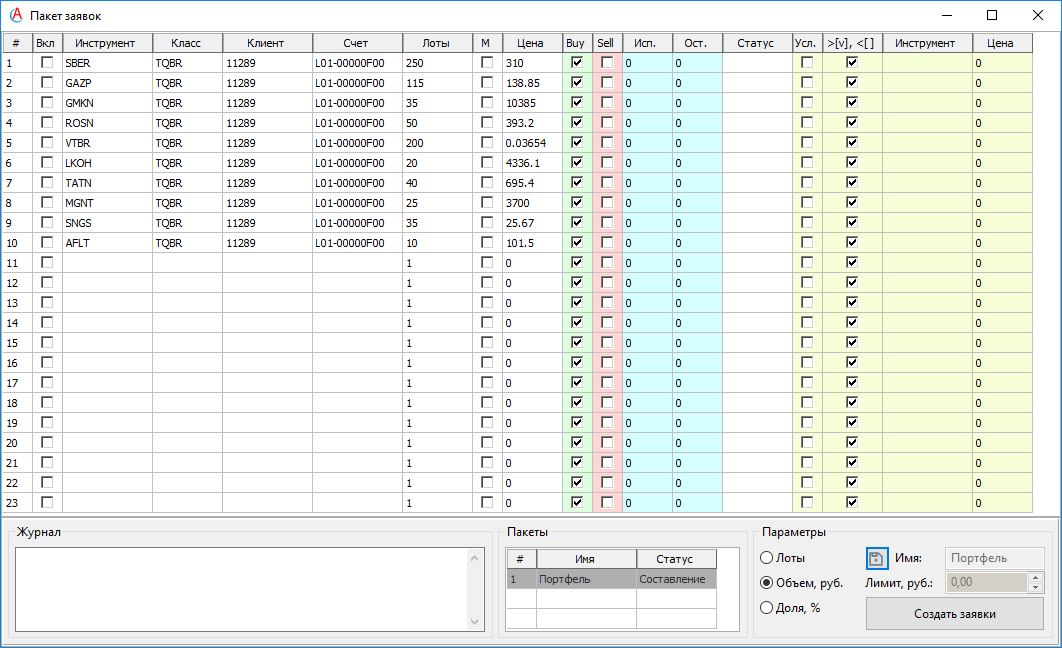1062x648 pixels.
Task: Click the save package icon beside Имя
Action: (876, 559)
